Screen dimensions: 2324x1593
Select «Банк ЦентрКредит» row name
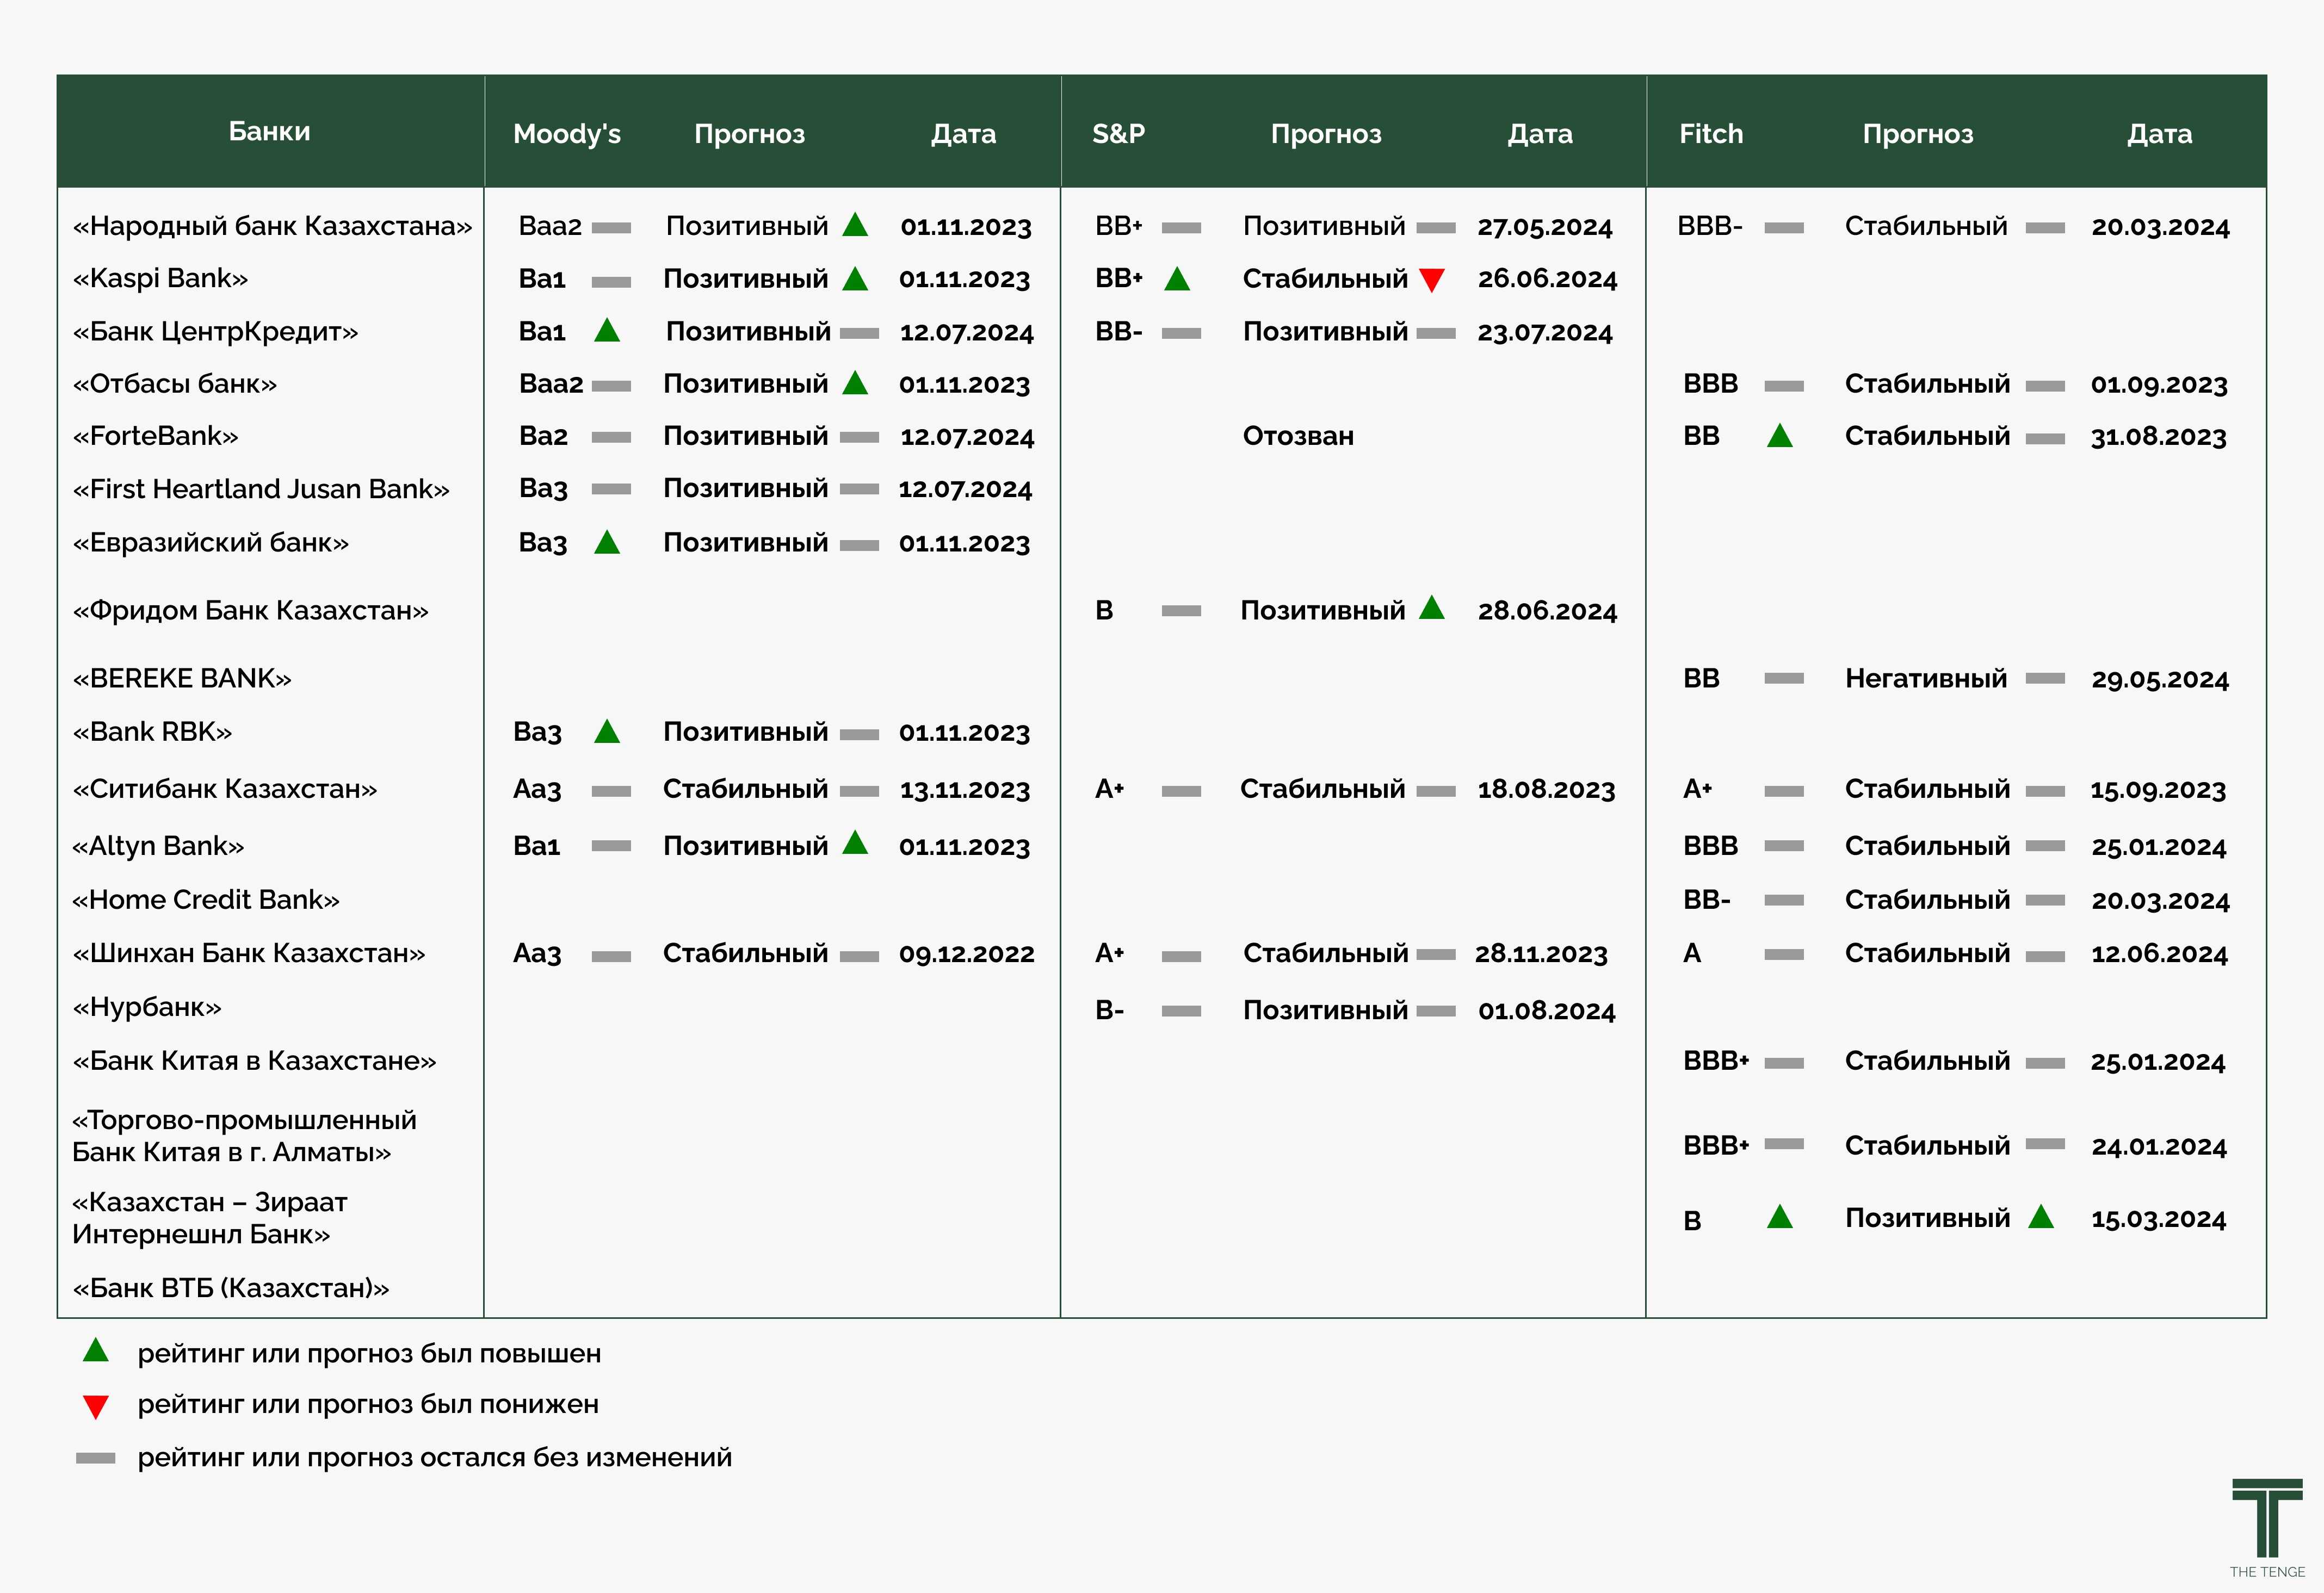pos(215,332)
